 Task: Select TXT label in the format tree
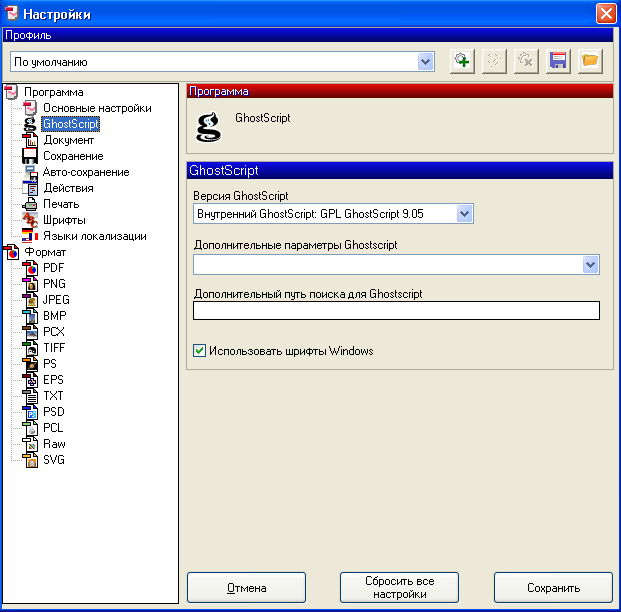pyautogui.click(x=53, y=396)
